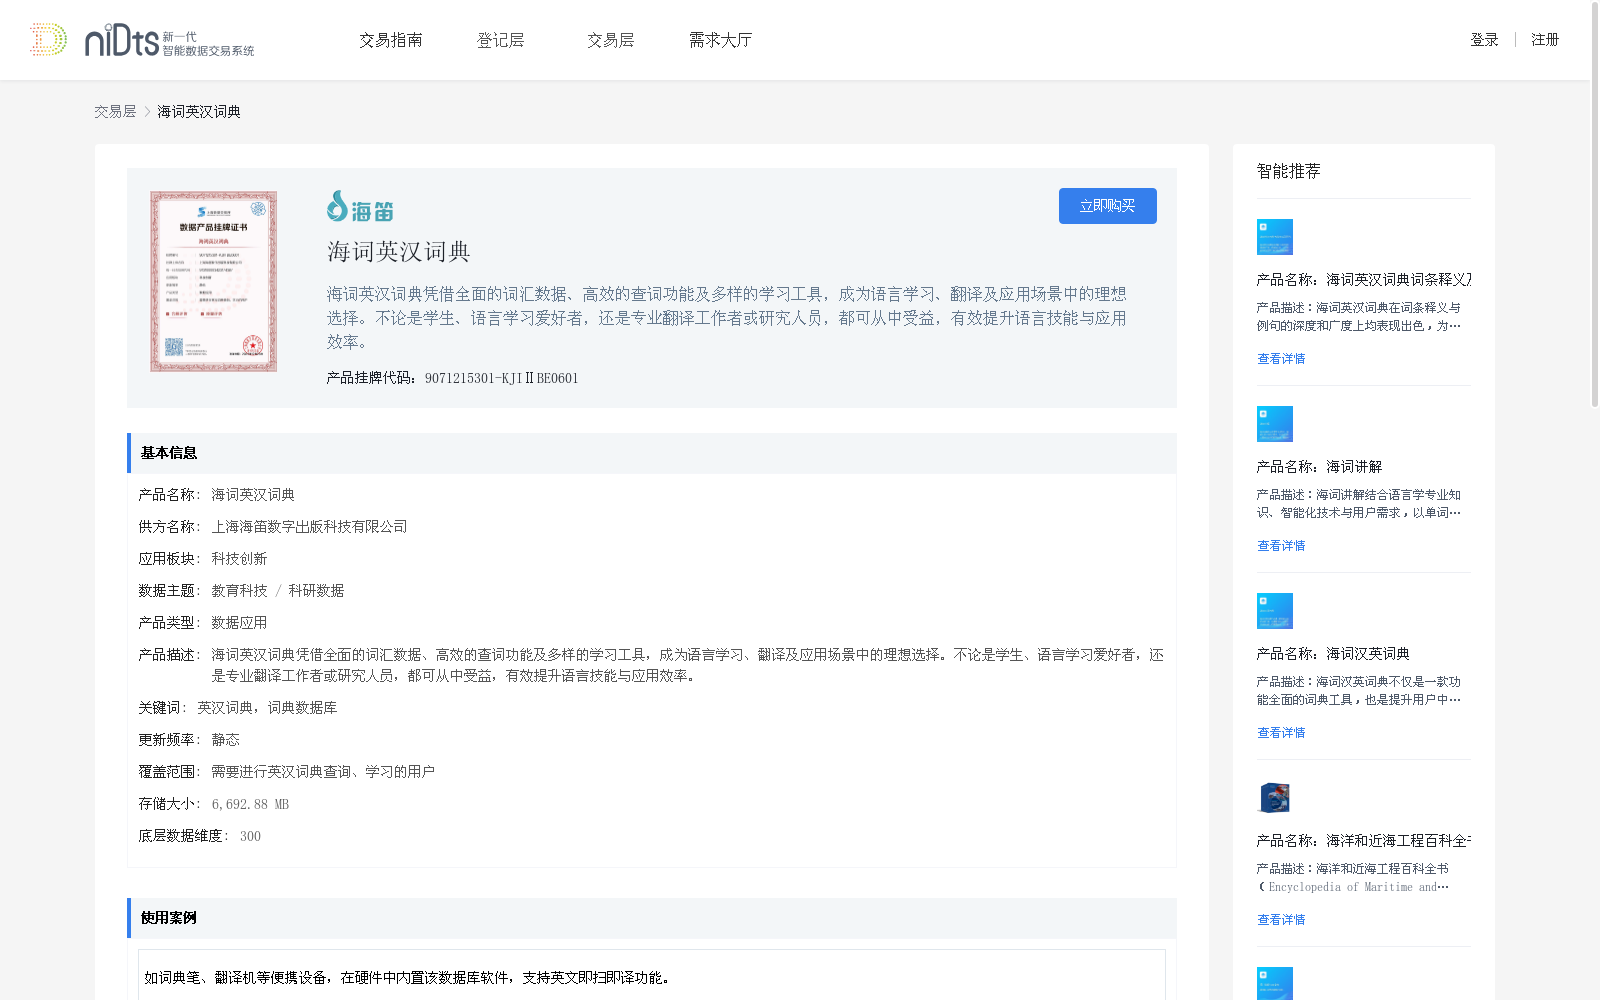1600x1000 pixels.
Task: Click the niDts site logo
Action: 142,40
